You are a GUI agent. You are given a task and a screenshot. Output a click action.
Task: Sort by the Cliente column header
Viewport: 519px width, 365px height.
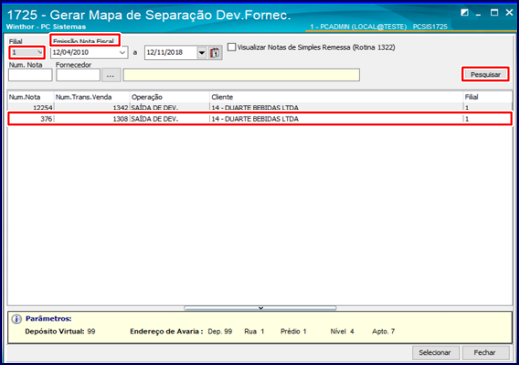(x=336, y=97)
